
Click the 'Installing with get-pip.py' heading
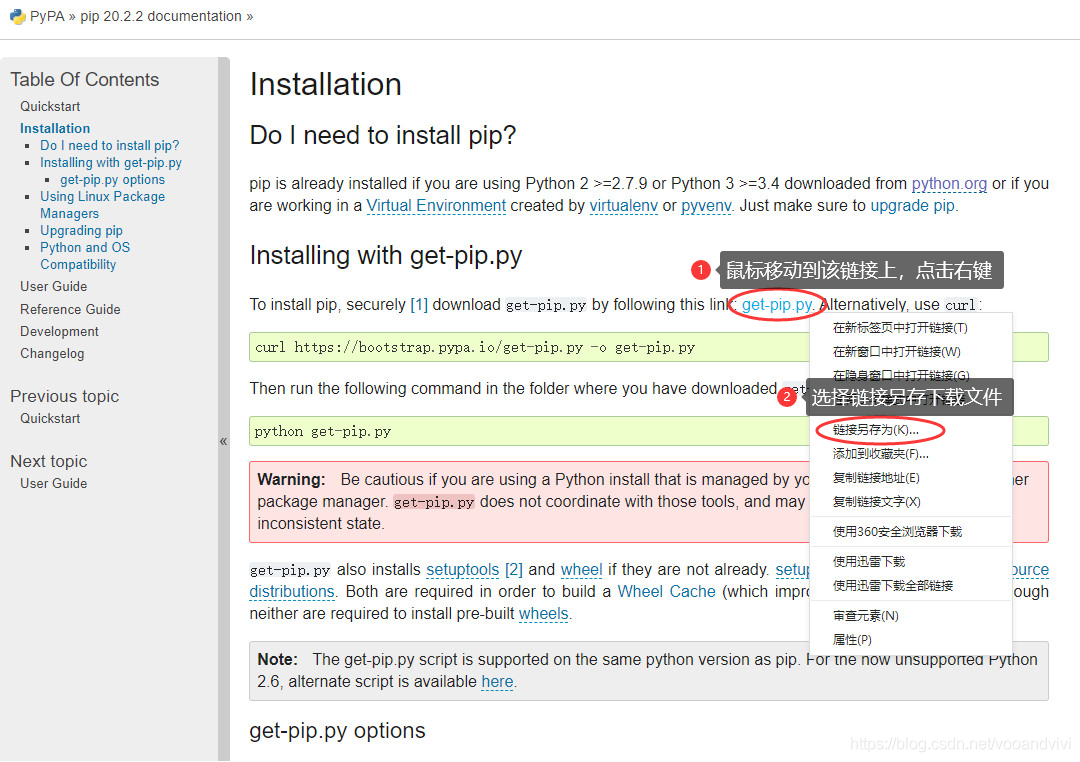click(x=386, y=256)
